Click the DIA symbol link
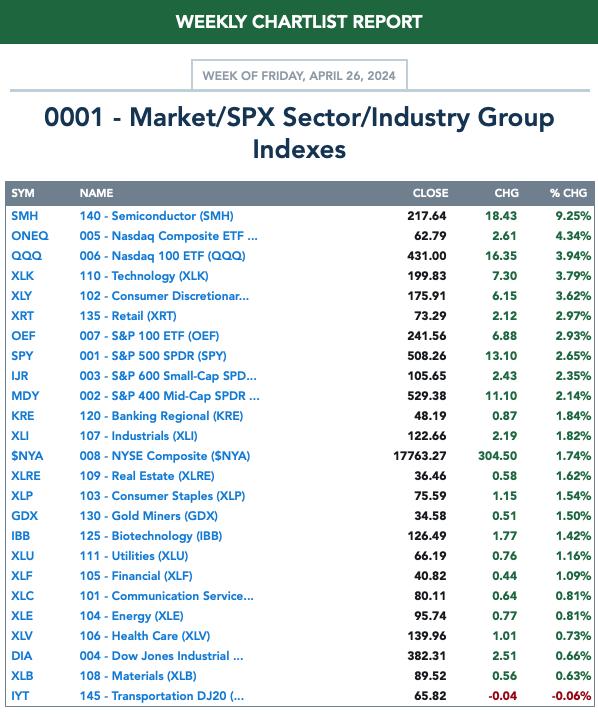This screenshot has height=714, width=598. pyautogui.click(x=21, y=656)
